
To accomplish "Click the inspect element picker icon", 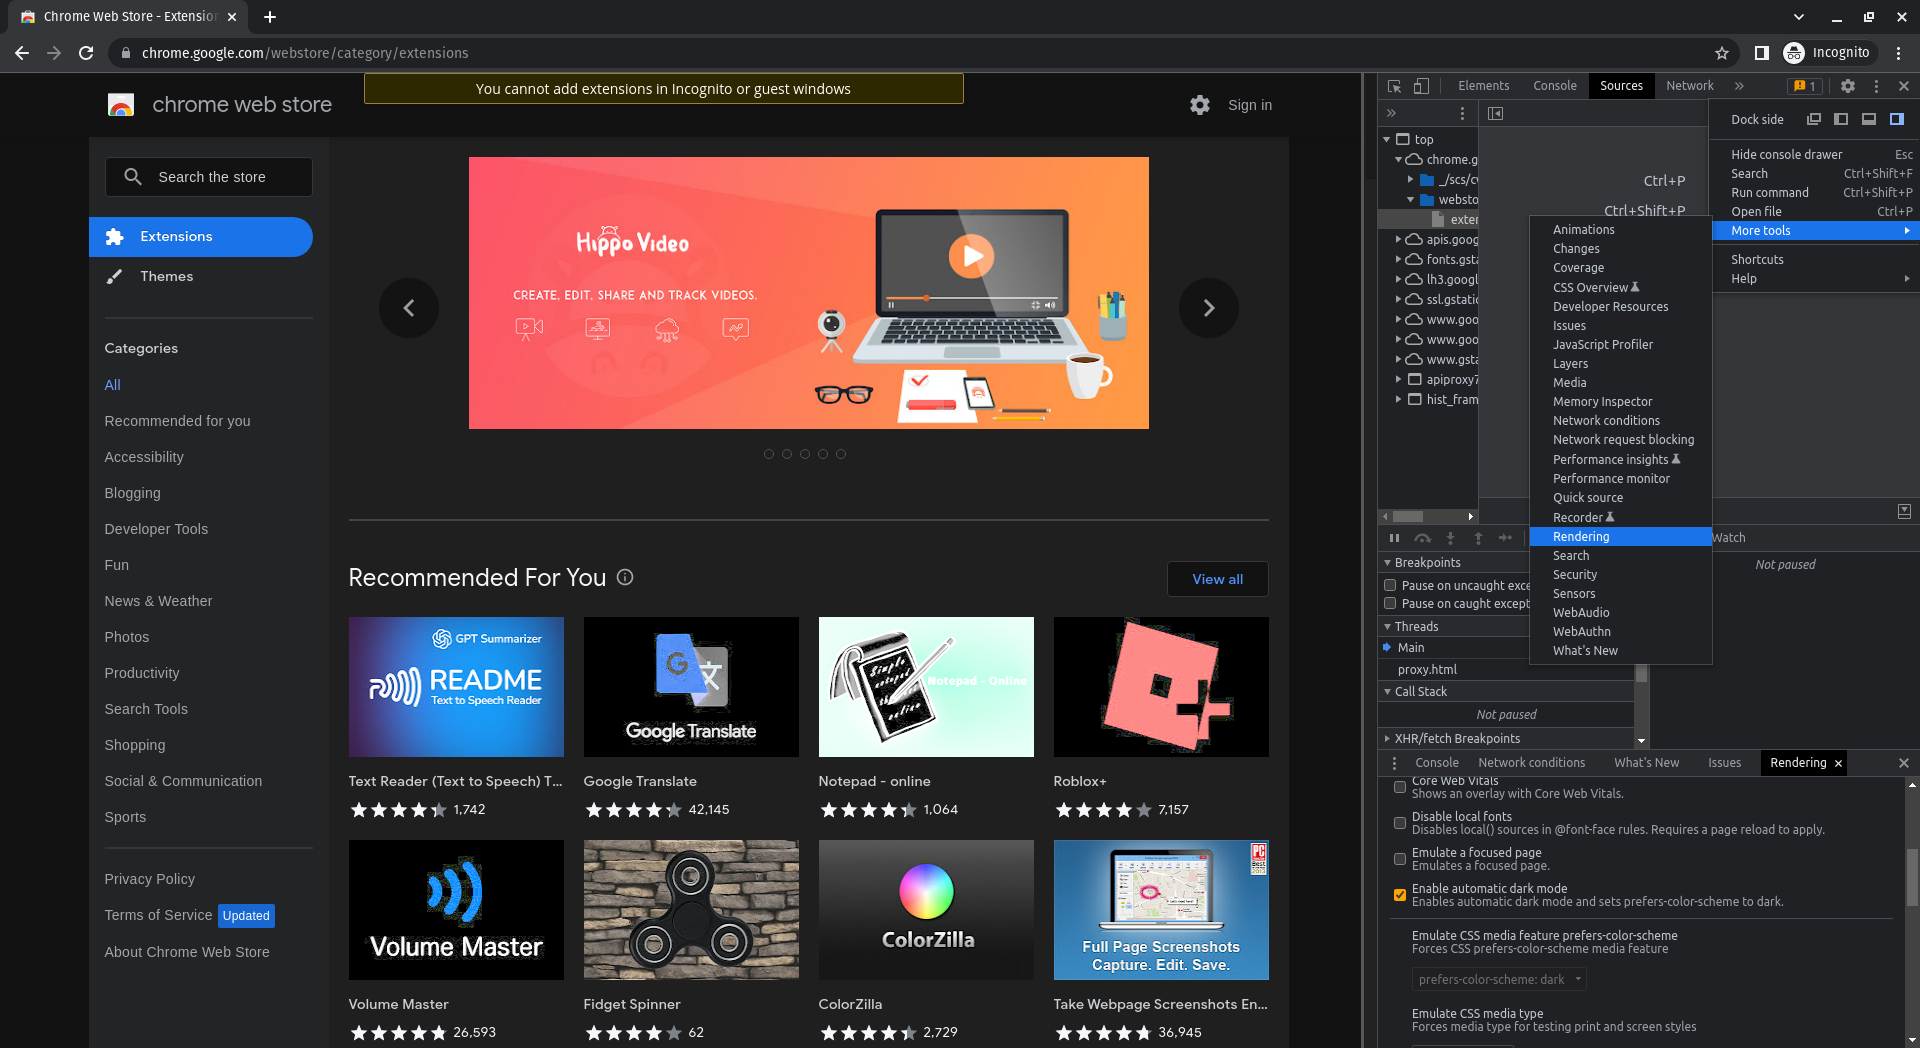I will (1394, 86).
